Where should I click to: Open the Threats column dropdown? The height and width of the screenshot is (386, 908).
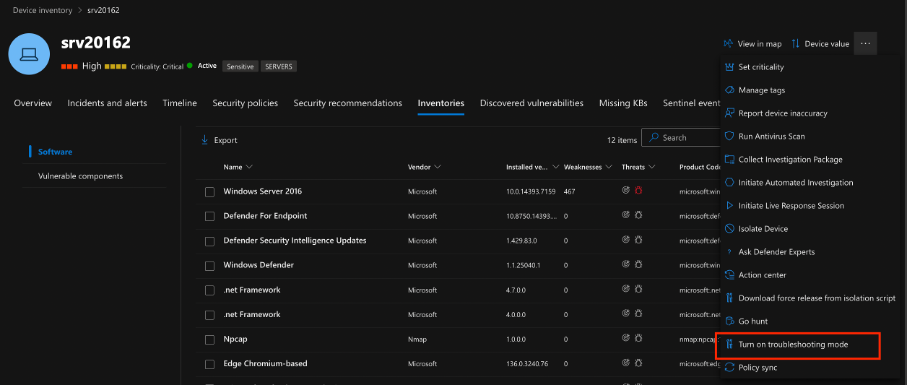click(652, 167)
